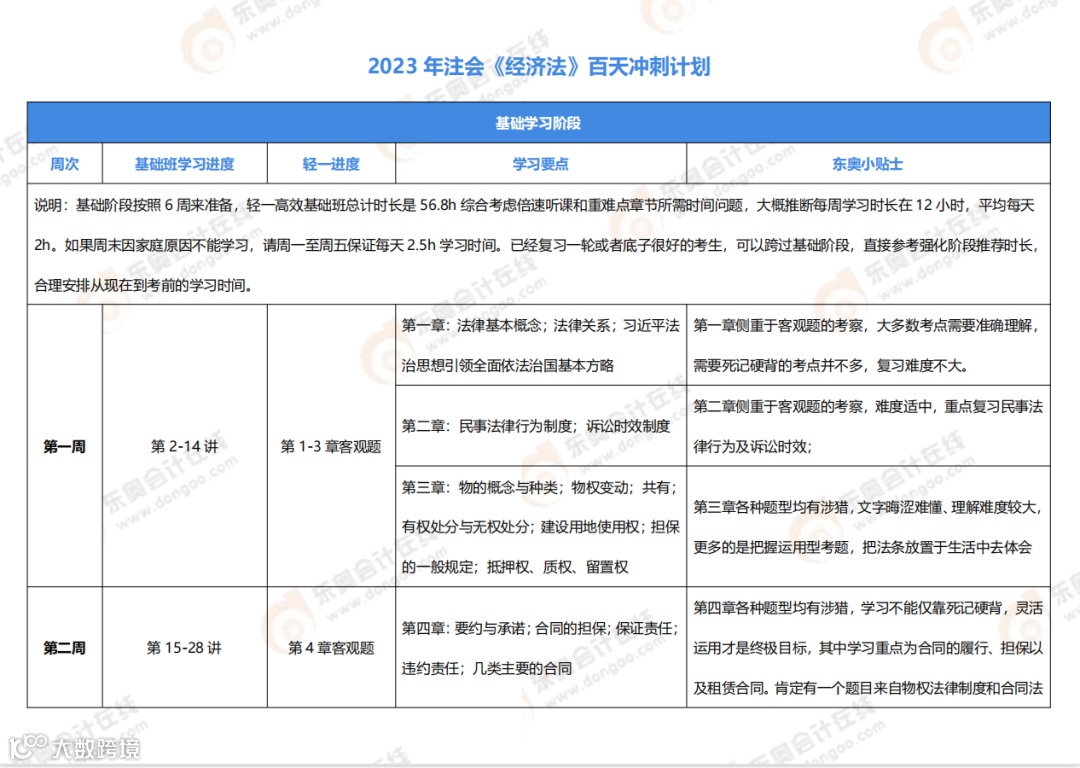
Task: Click the 第四章：要约与承诺 cell
Action: [x=541, y=647]
